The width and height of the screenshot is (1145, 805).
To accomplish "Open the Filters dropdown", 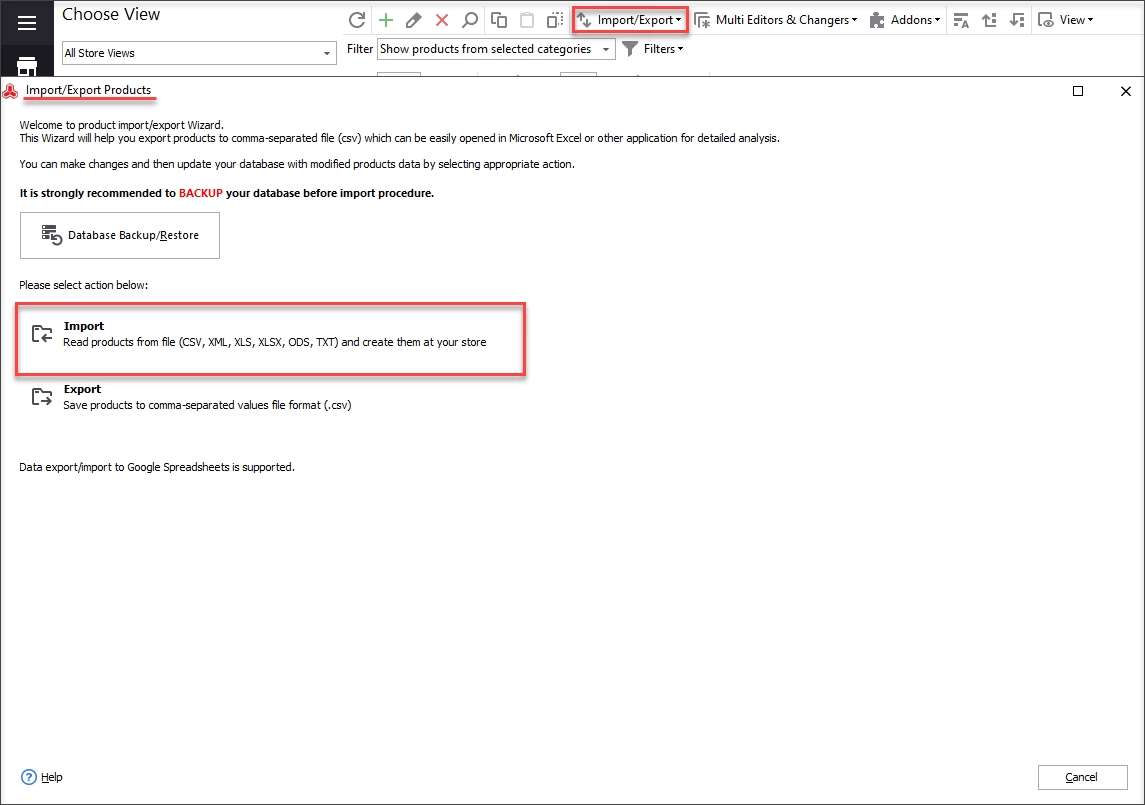I will point(653,49).
